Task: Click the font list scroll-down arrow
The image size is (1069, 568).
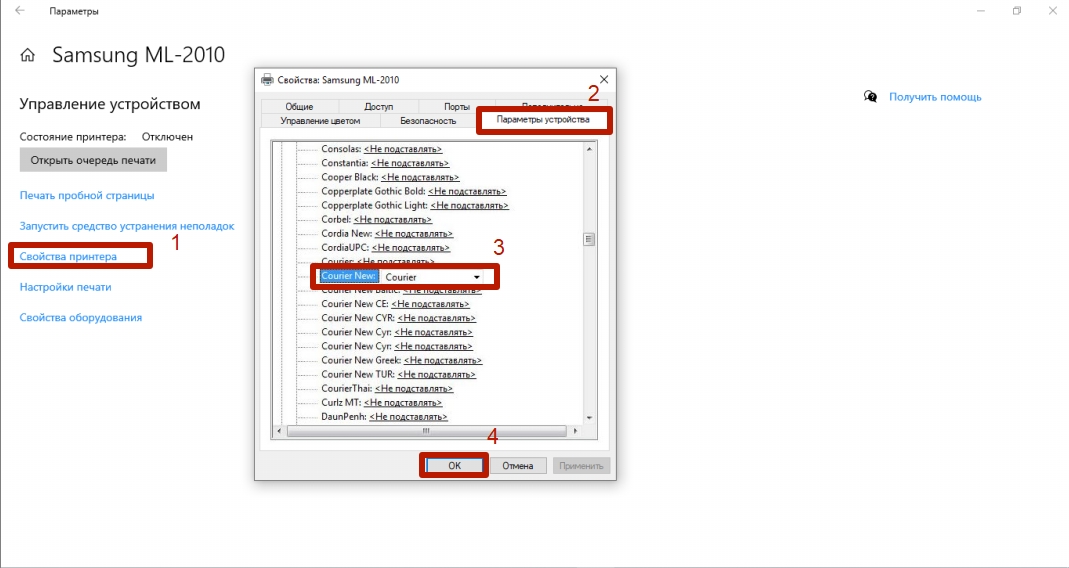Action: (589, 417)
